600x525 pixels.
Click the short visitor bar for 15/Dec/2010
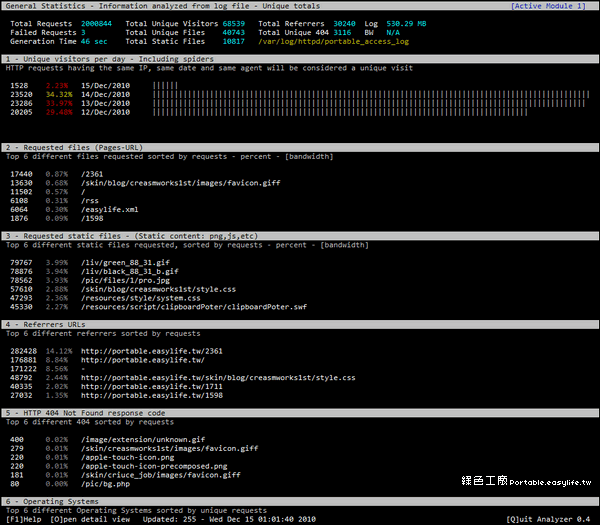(x=165, y=86)
